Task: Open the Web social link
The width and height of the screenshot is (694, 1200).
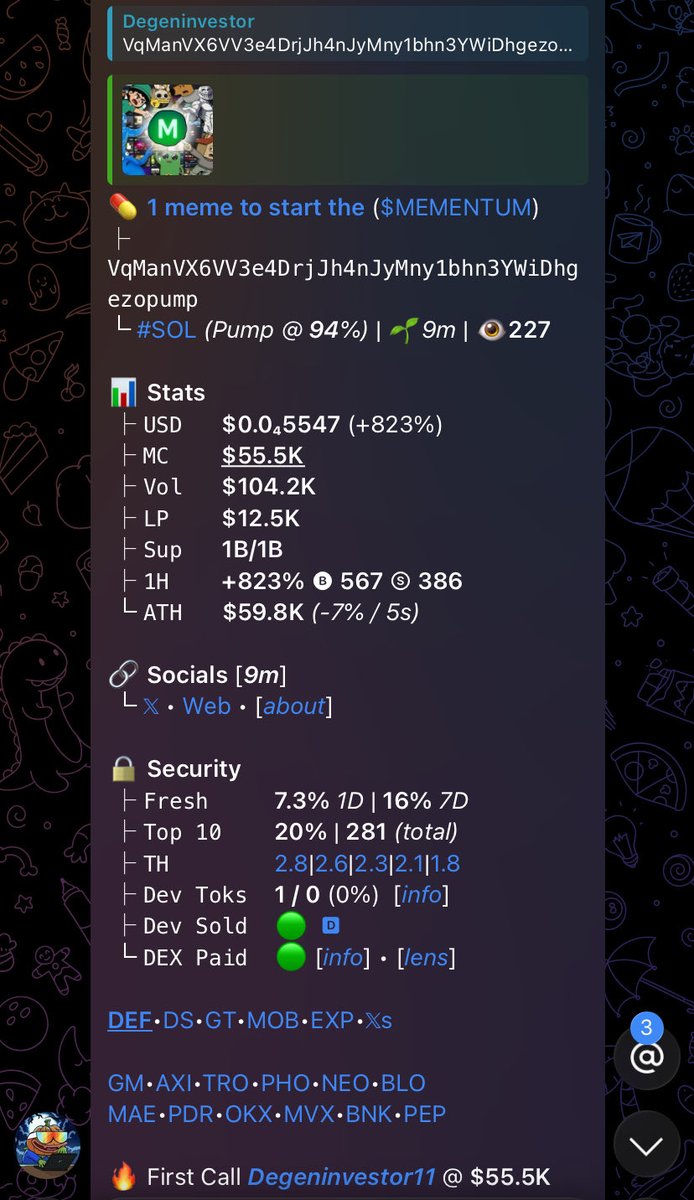Action: tap(207, 706)
